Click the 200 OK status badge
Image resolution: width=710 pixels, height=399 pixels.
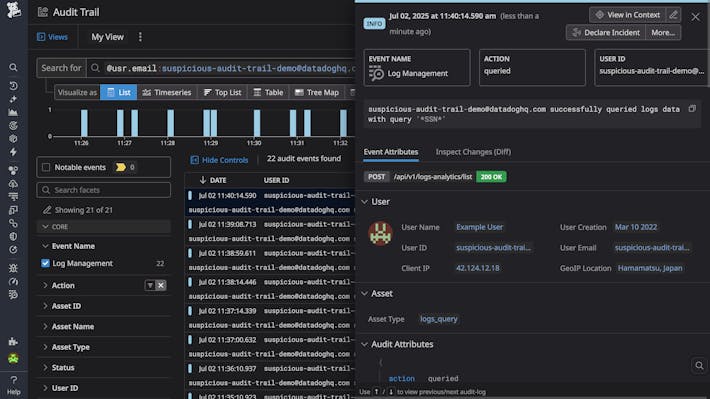[491, 177]
